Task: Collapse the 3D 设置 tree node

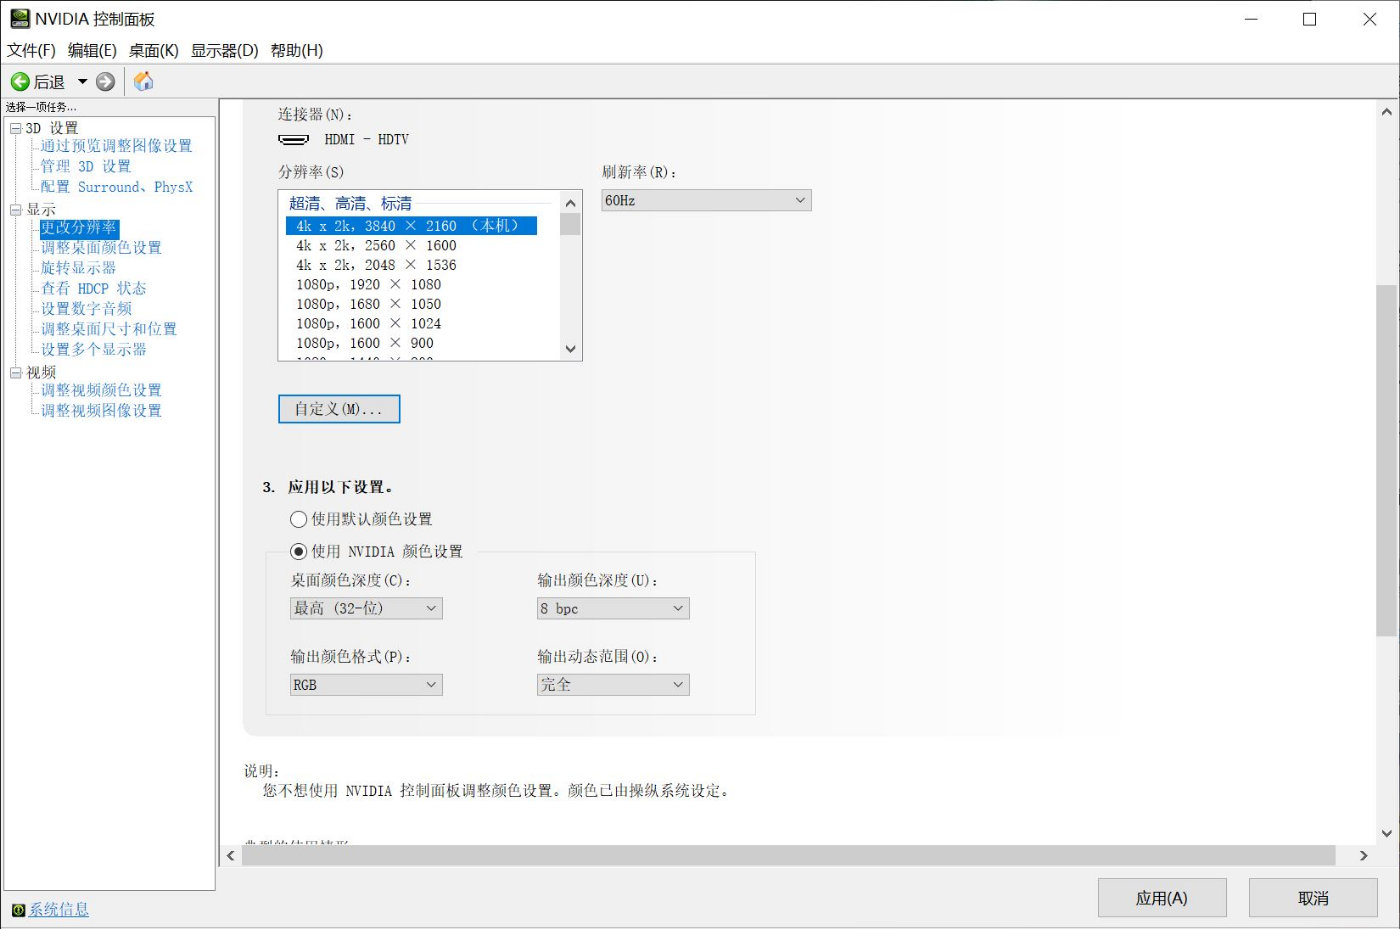Action: point(15,128)
